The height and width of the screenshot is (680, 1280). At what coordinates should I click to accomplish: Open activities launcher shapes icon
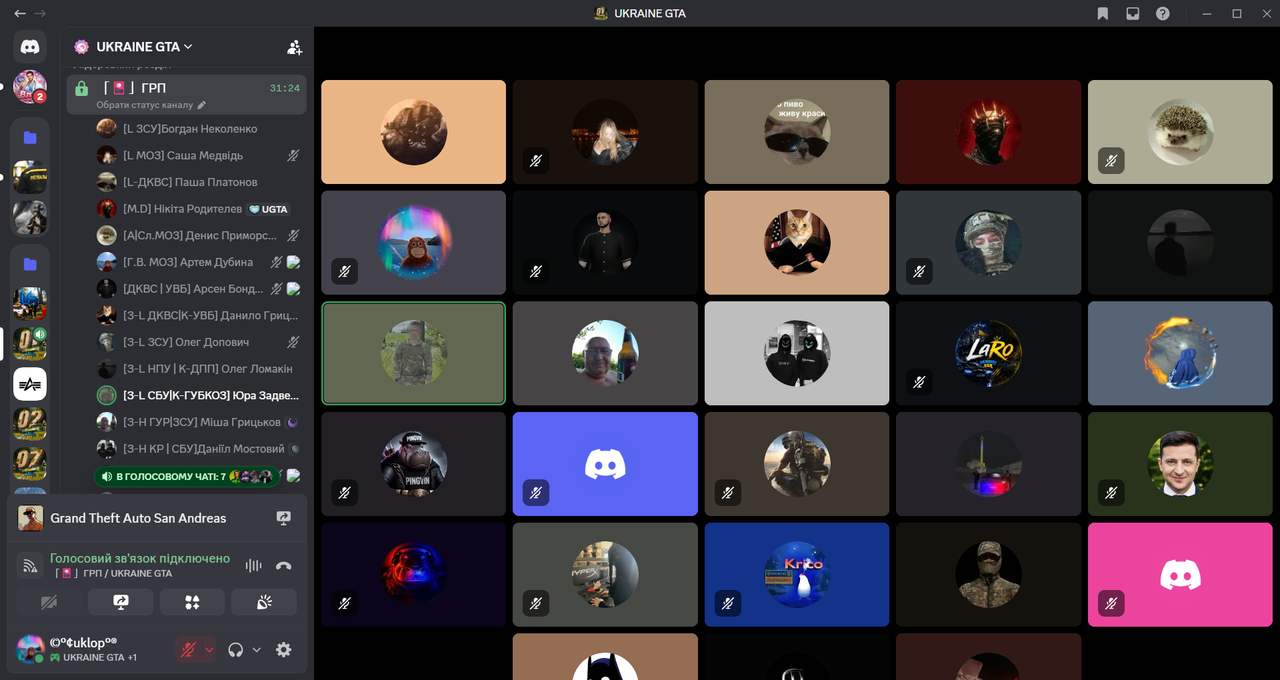[x=192, y=602]
